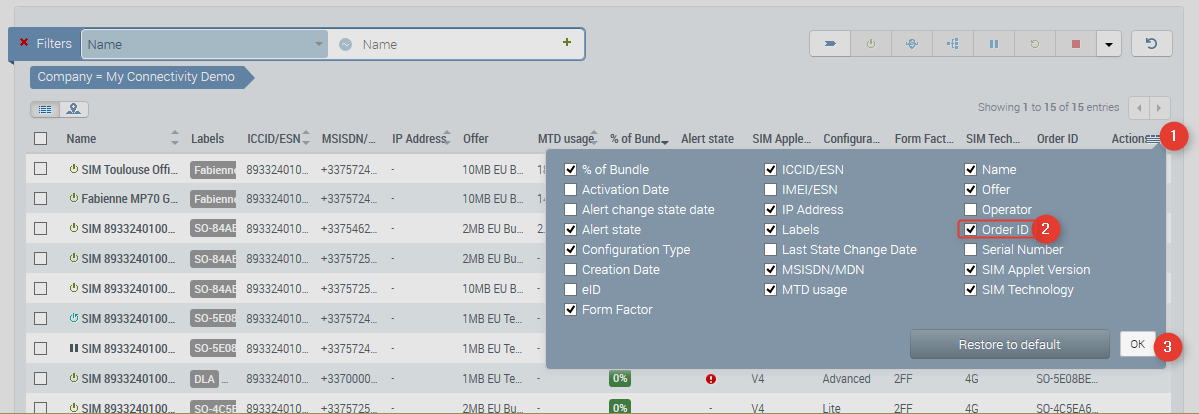This screenshot has width=1199, height=414.
Task: Uncheck the Order ID column checkbox
Action: tap(971, 230)
